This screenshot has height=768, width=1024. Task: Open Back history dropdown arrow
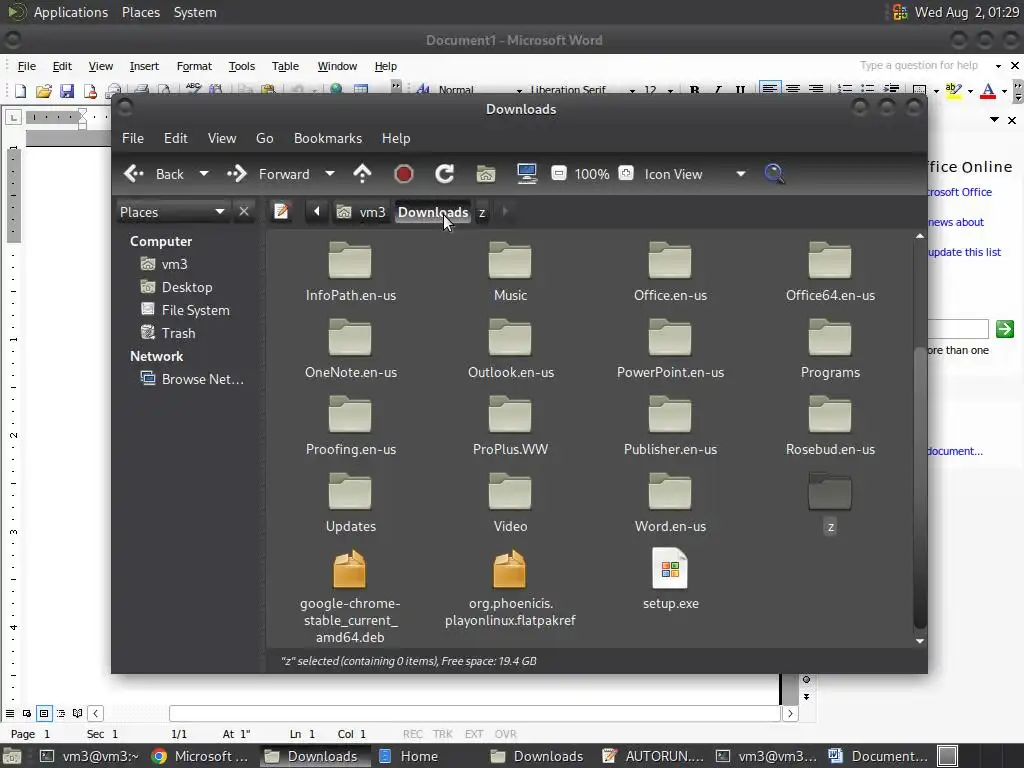pyautogui.click(x=204, y=174)
